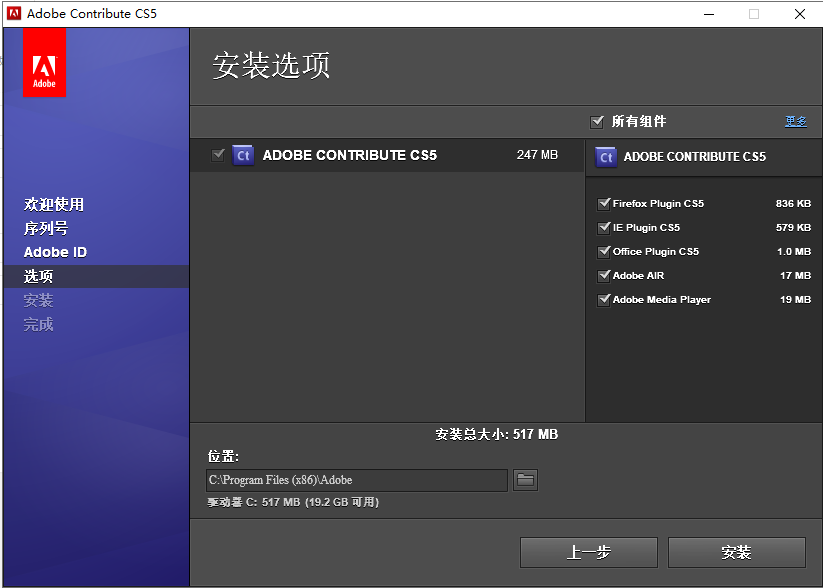The height and width of the screenshot is (588, 823).
Task: Toggle the ADOBE CONTRIBUTE CS5 checkbox
Action: pos(219,155)
